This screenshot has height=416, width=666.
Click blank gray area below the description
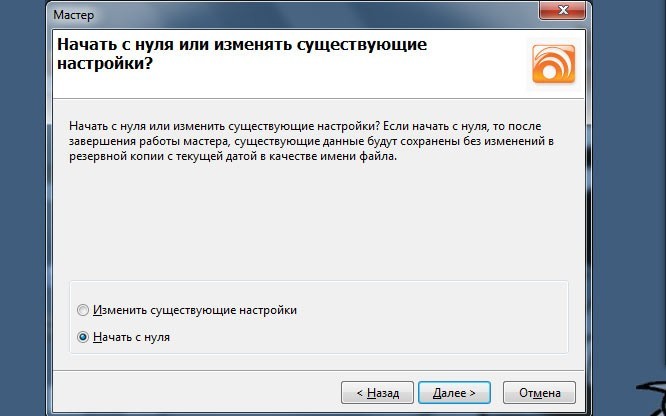[x=320, y=220]
